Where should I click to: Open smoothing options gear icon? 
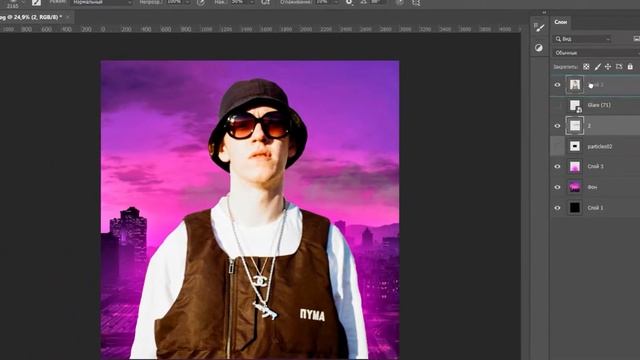[x=349, y=2]
